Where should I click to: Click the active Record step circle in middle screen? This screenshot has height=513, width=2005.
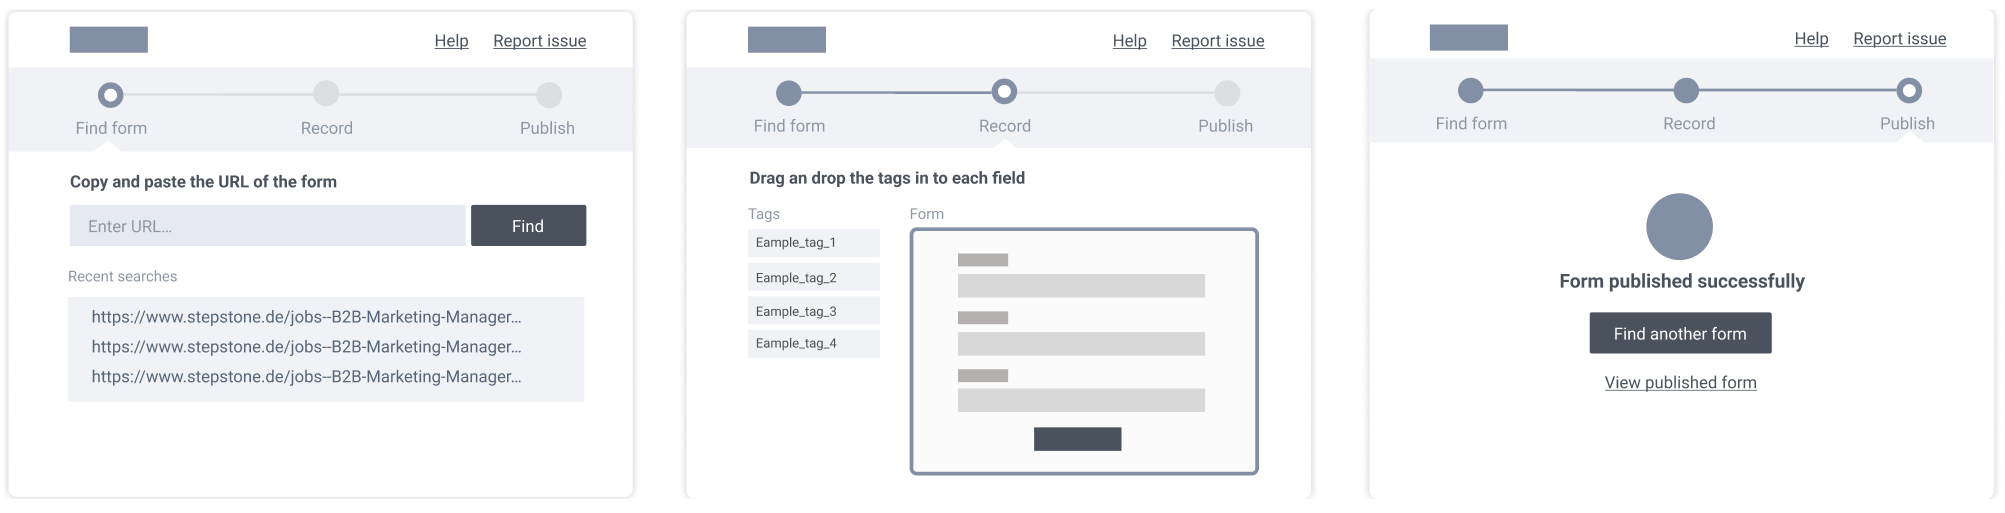(1004, 92)
